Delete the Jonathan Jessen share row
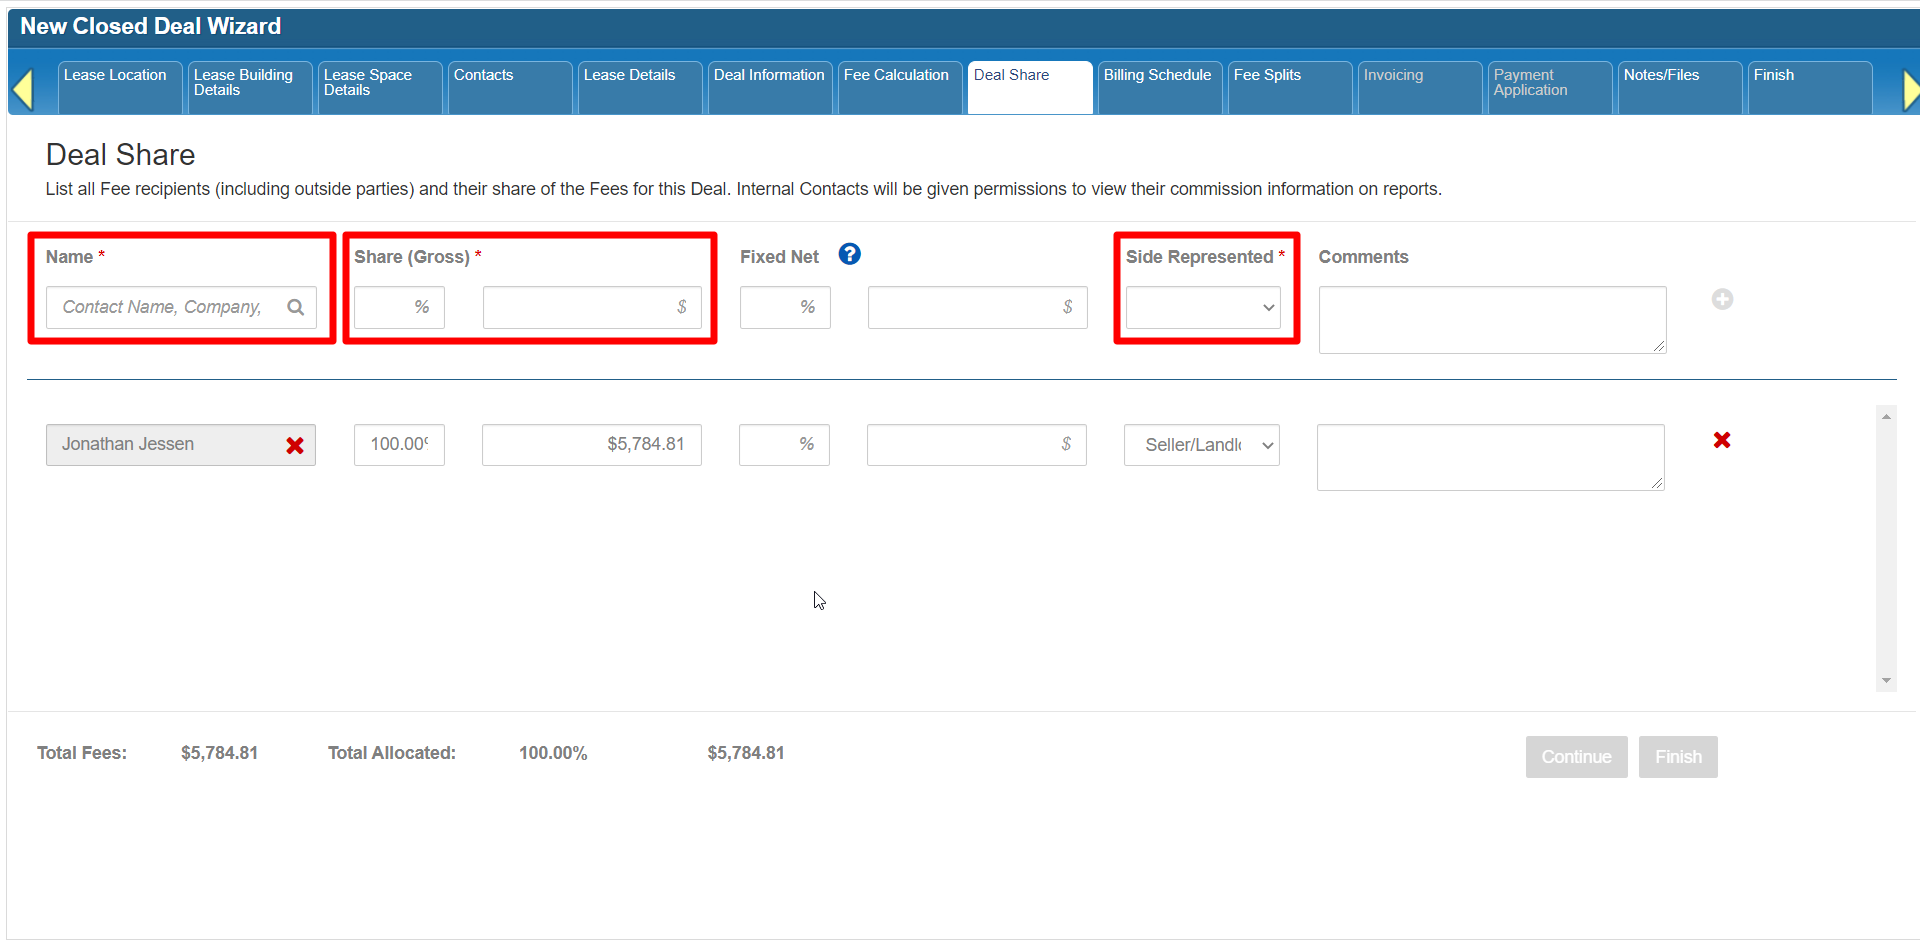The width and height of the screenshot is (1920, 942). pos(1721,440)
